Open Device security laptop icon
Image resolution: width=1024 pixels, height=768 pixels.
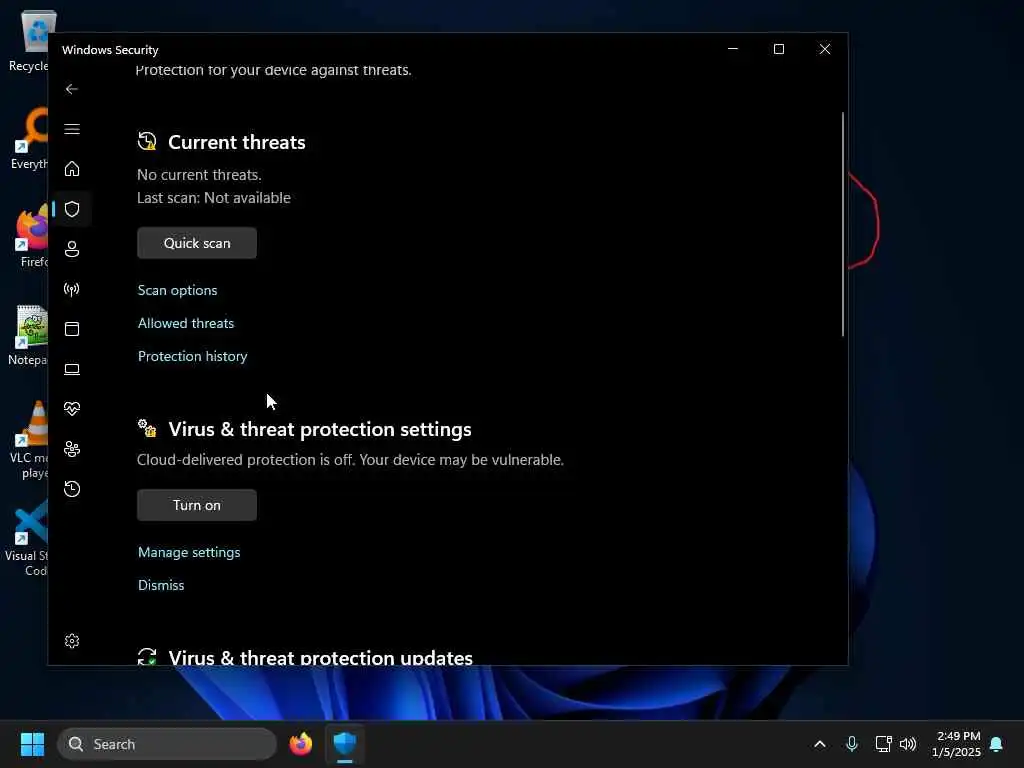click(x=72, y=369)
